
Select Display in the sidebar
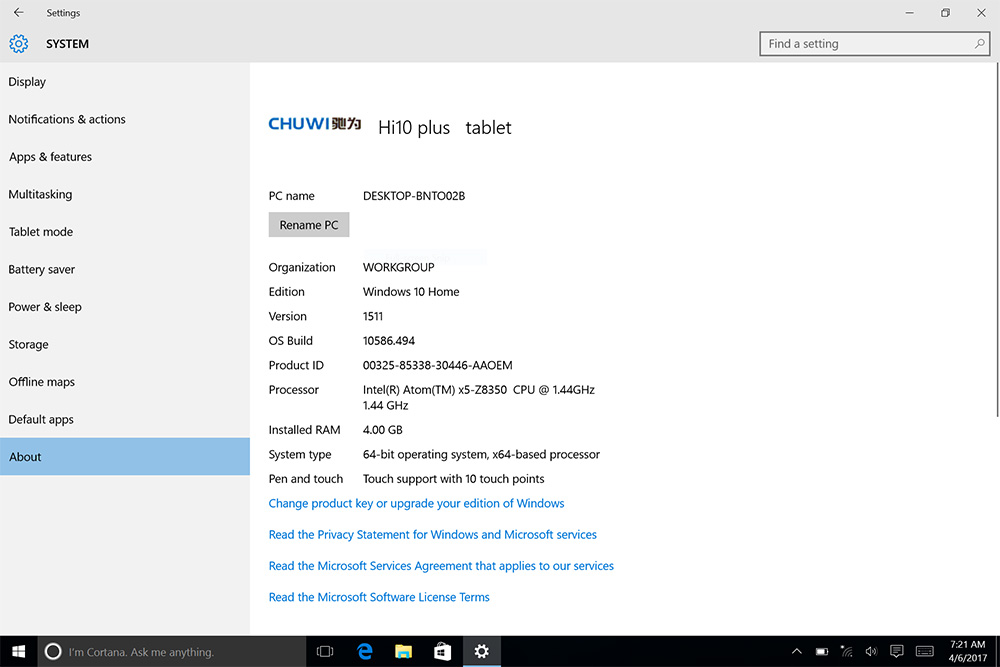[x=125, y=82]
